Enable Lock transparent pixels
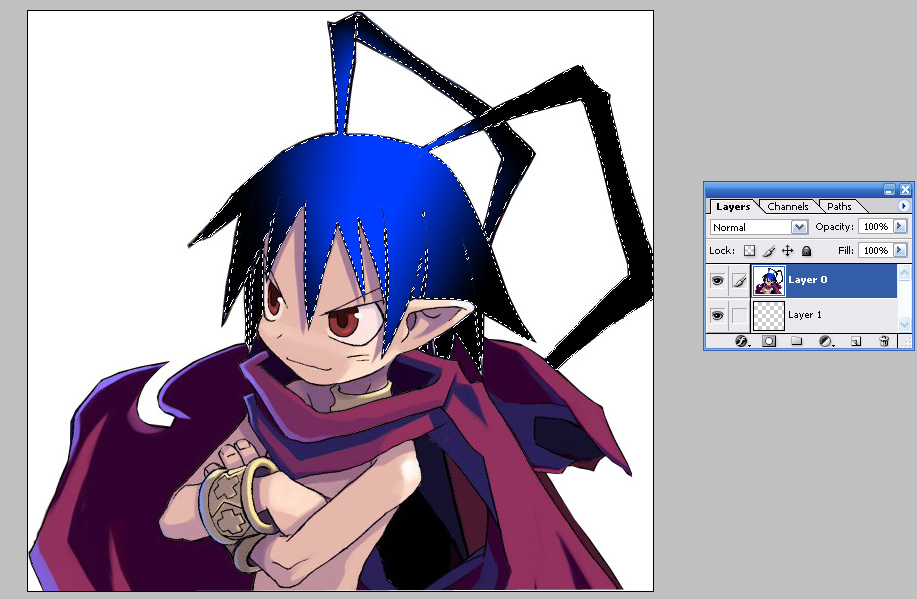The width and height of the screenshot is (917, 599). [749, 251]
